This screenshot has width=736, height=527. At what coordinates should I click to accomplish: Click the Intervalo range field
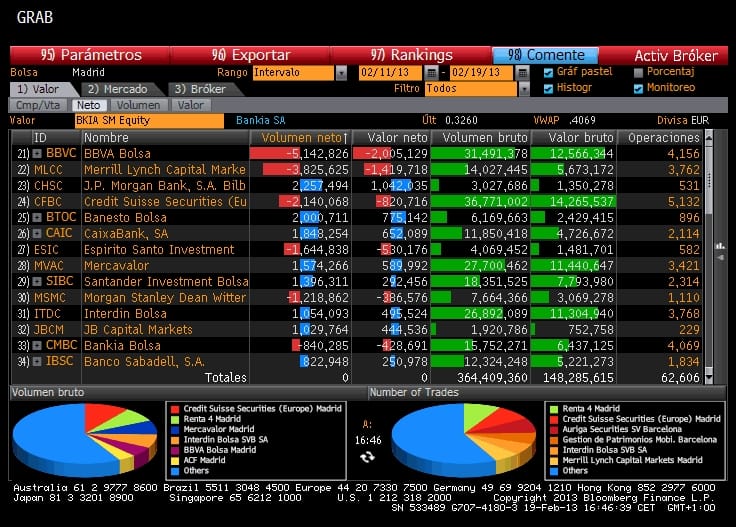click(293, 73)
